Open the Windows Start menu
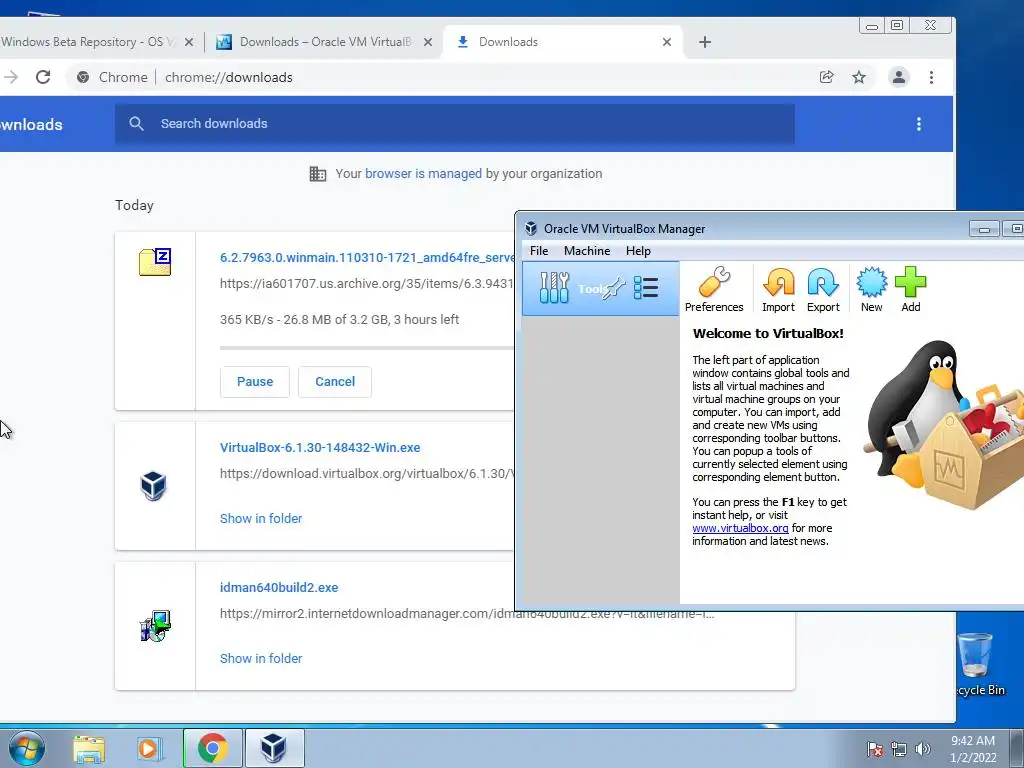Viewport: 1024px width, 768px height. tap(26, 748)
